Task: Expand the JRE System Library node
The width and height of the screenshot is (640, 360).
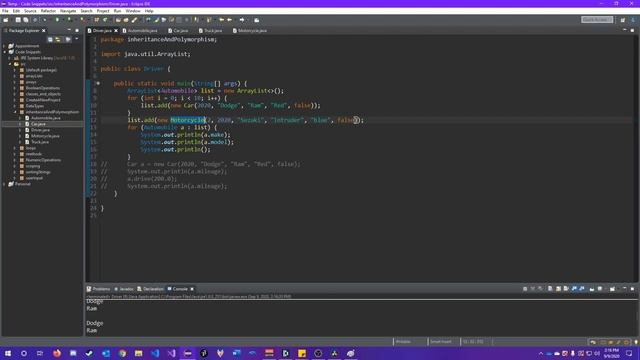Action: click(10, 58)
